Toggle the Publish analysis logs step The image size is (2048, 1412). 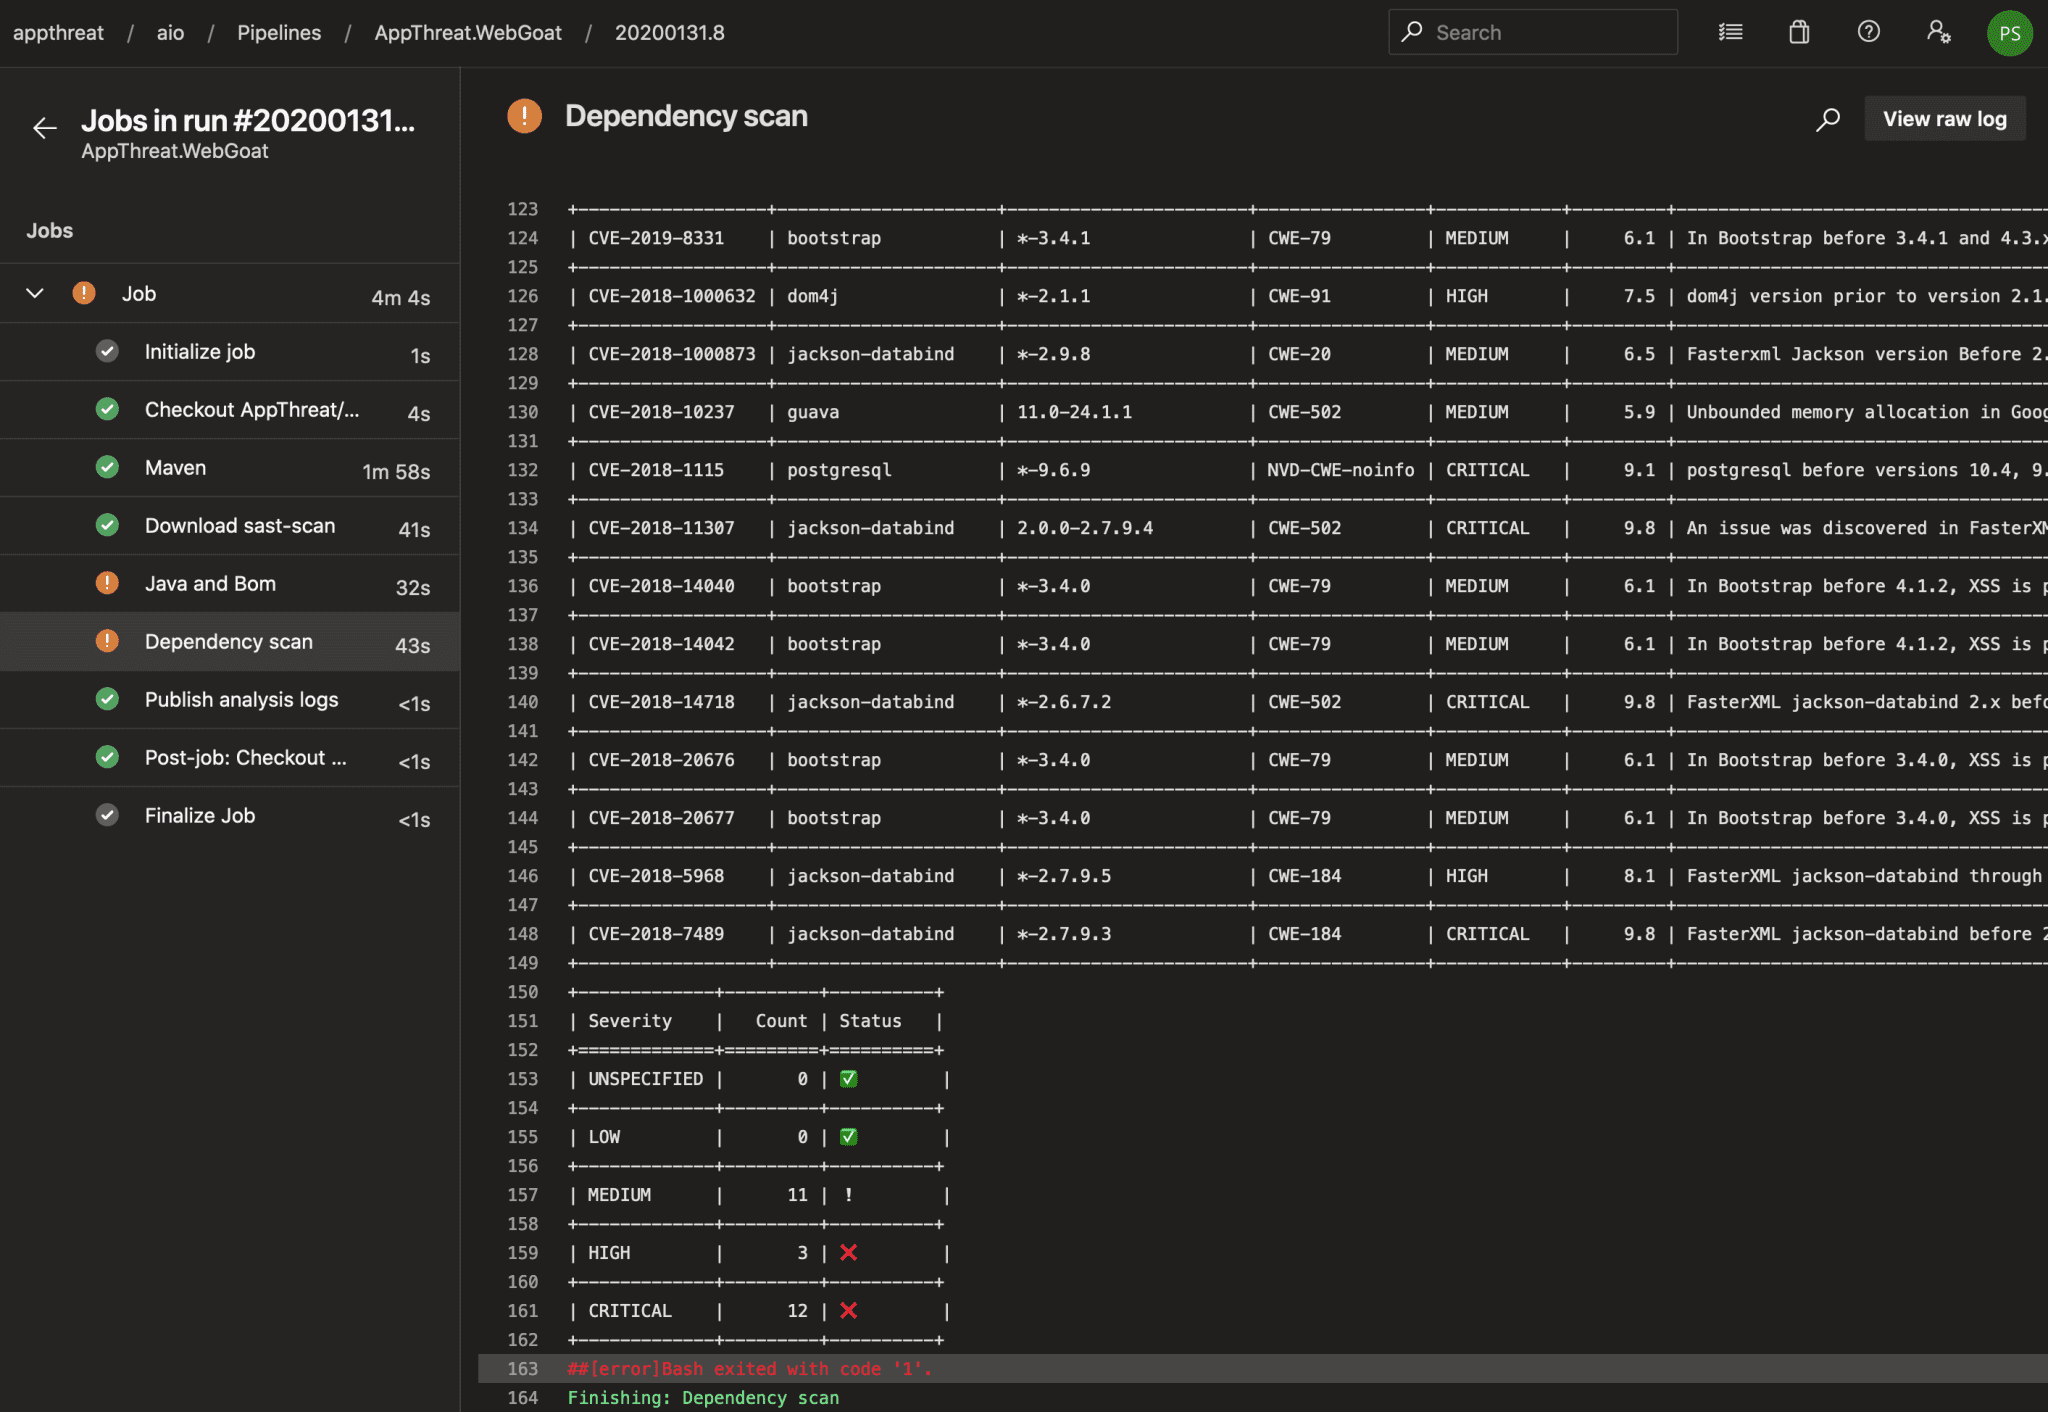[x=241, y=701]
